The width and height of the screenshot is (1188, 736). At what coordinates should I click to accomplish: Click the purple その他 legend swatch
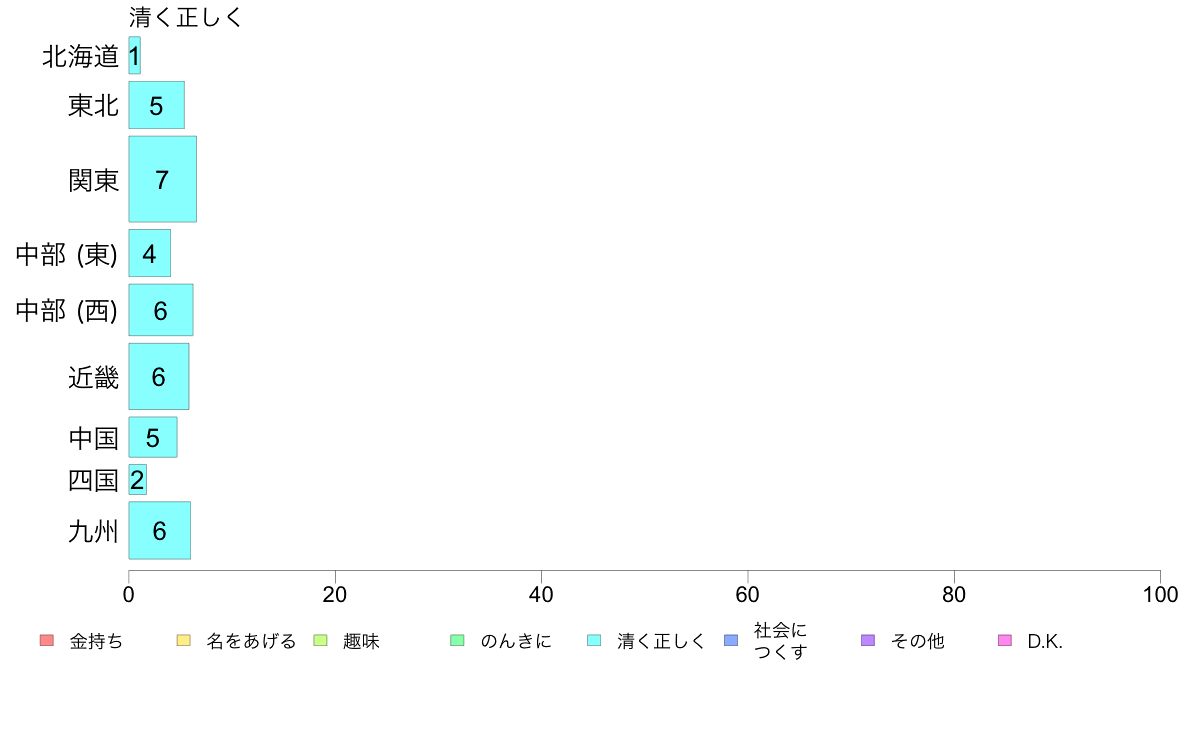[868, 640]
